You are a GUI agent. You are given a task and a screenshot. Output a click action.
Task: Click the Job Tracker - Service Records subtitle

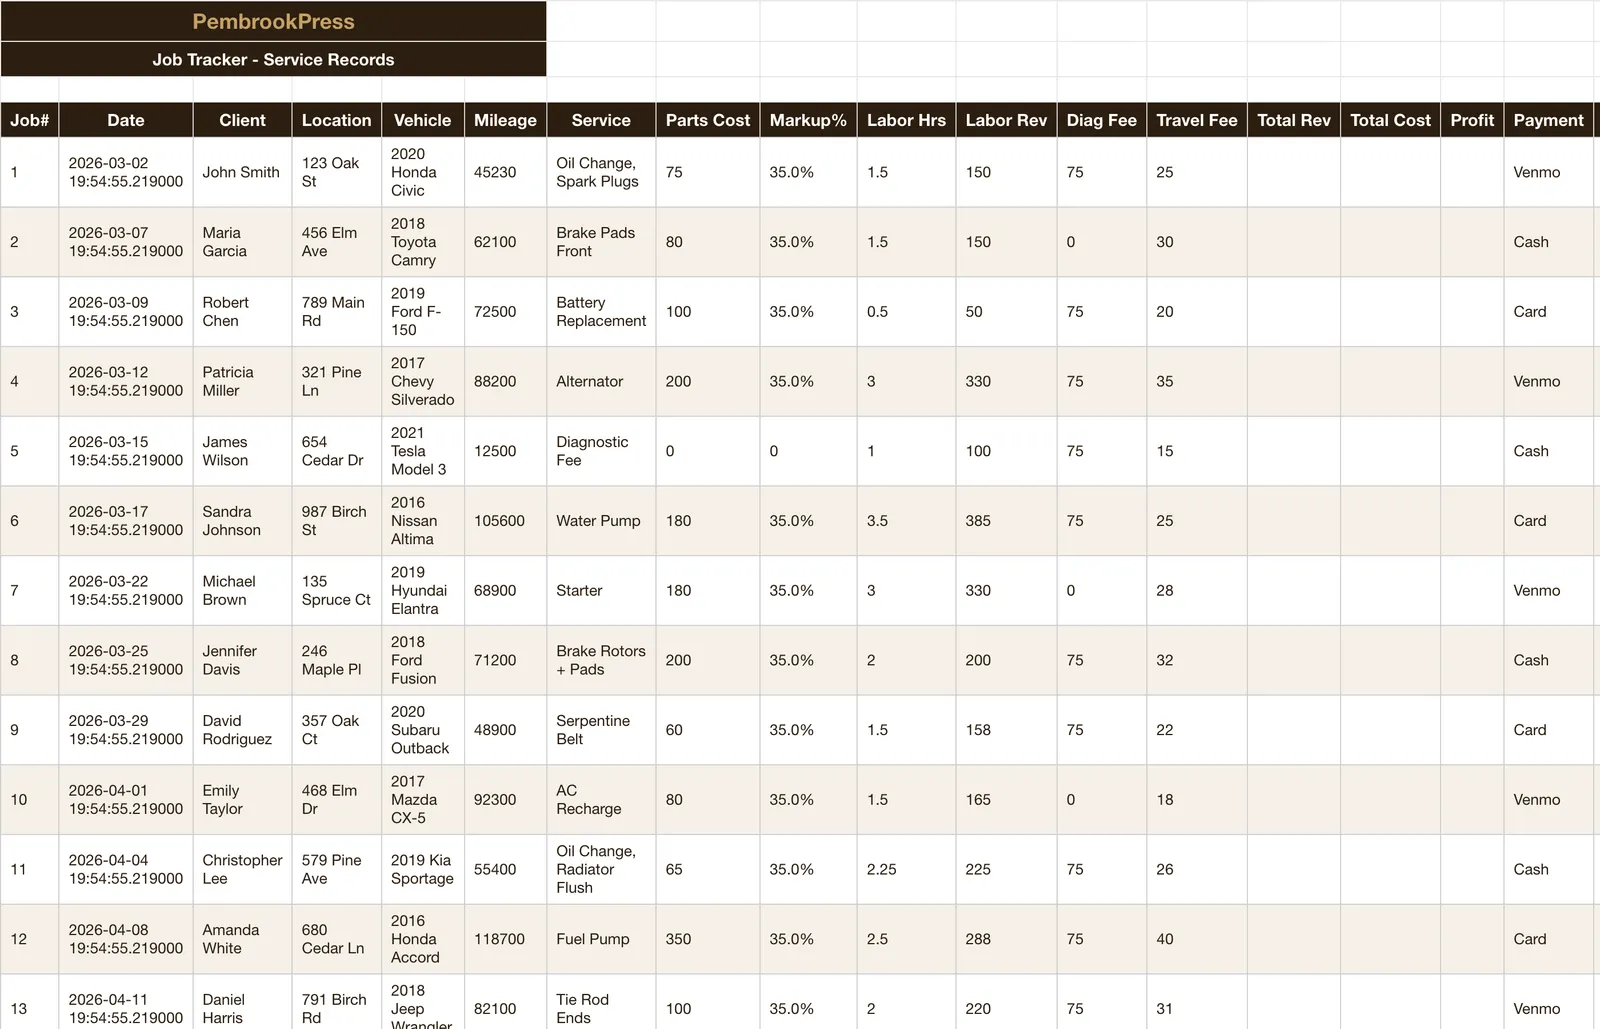273,59
